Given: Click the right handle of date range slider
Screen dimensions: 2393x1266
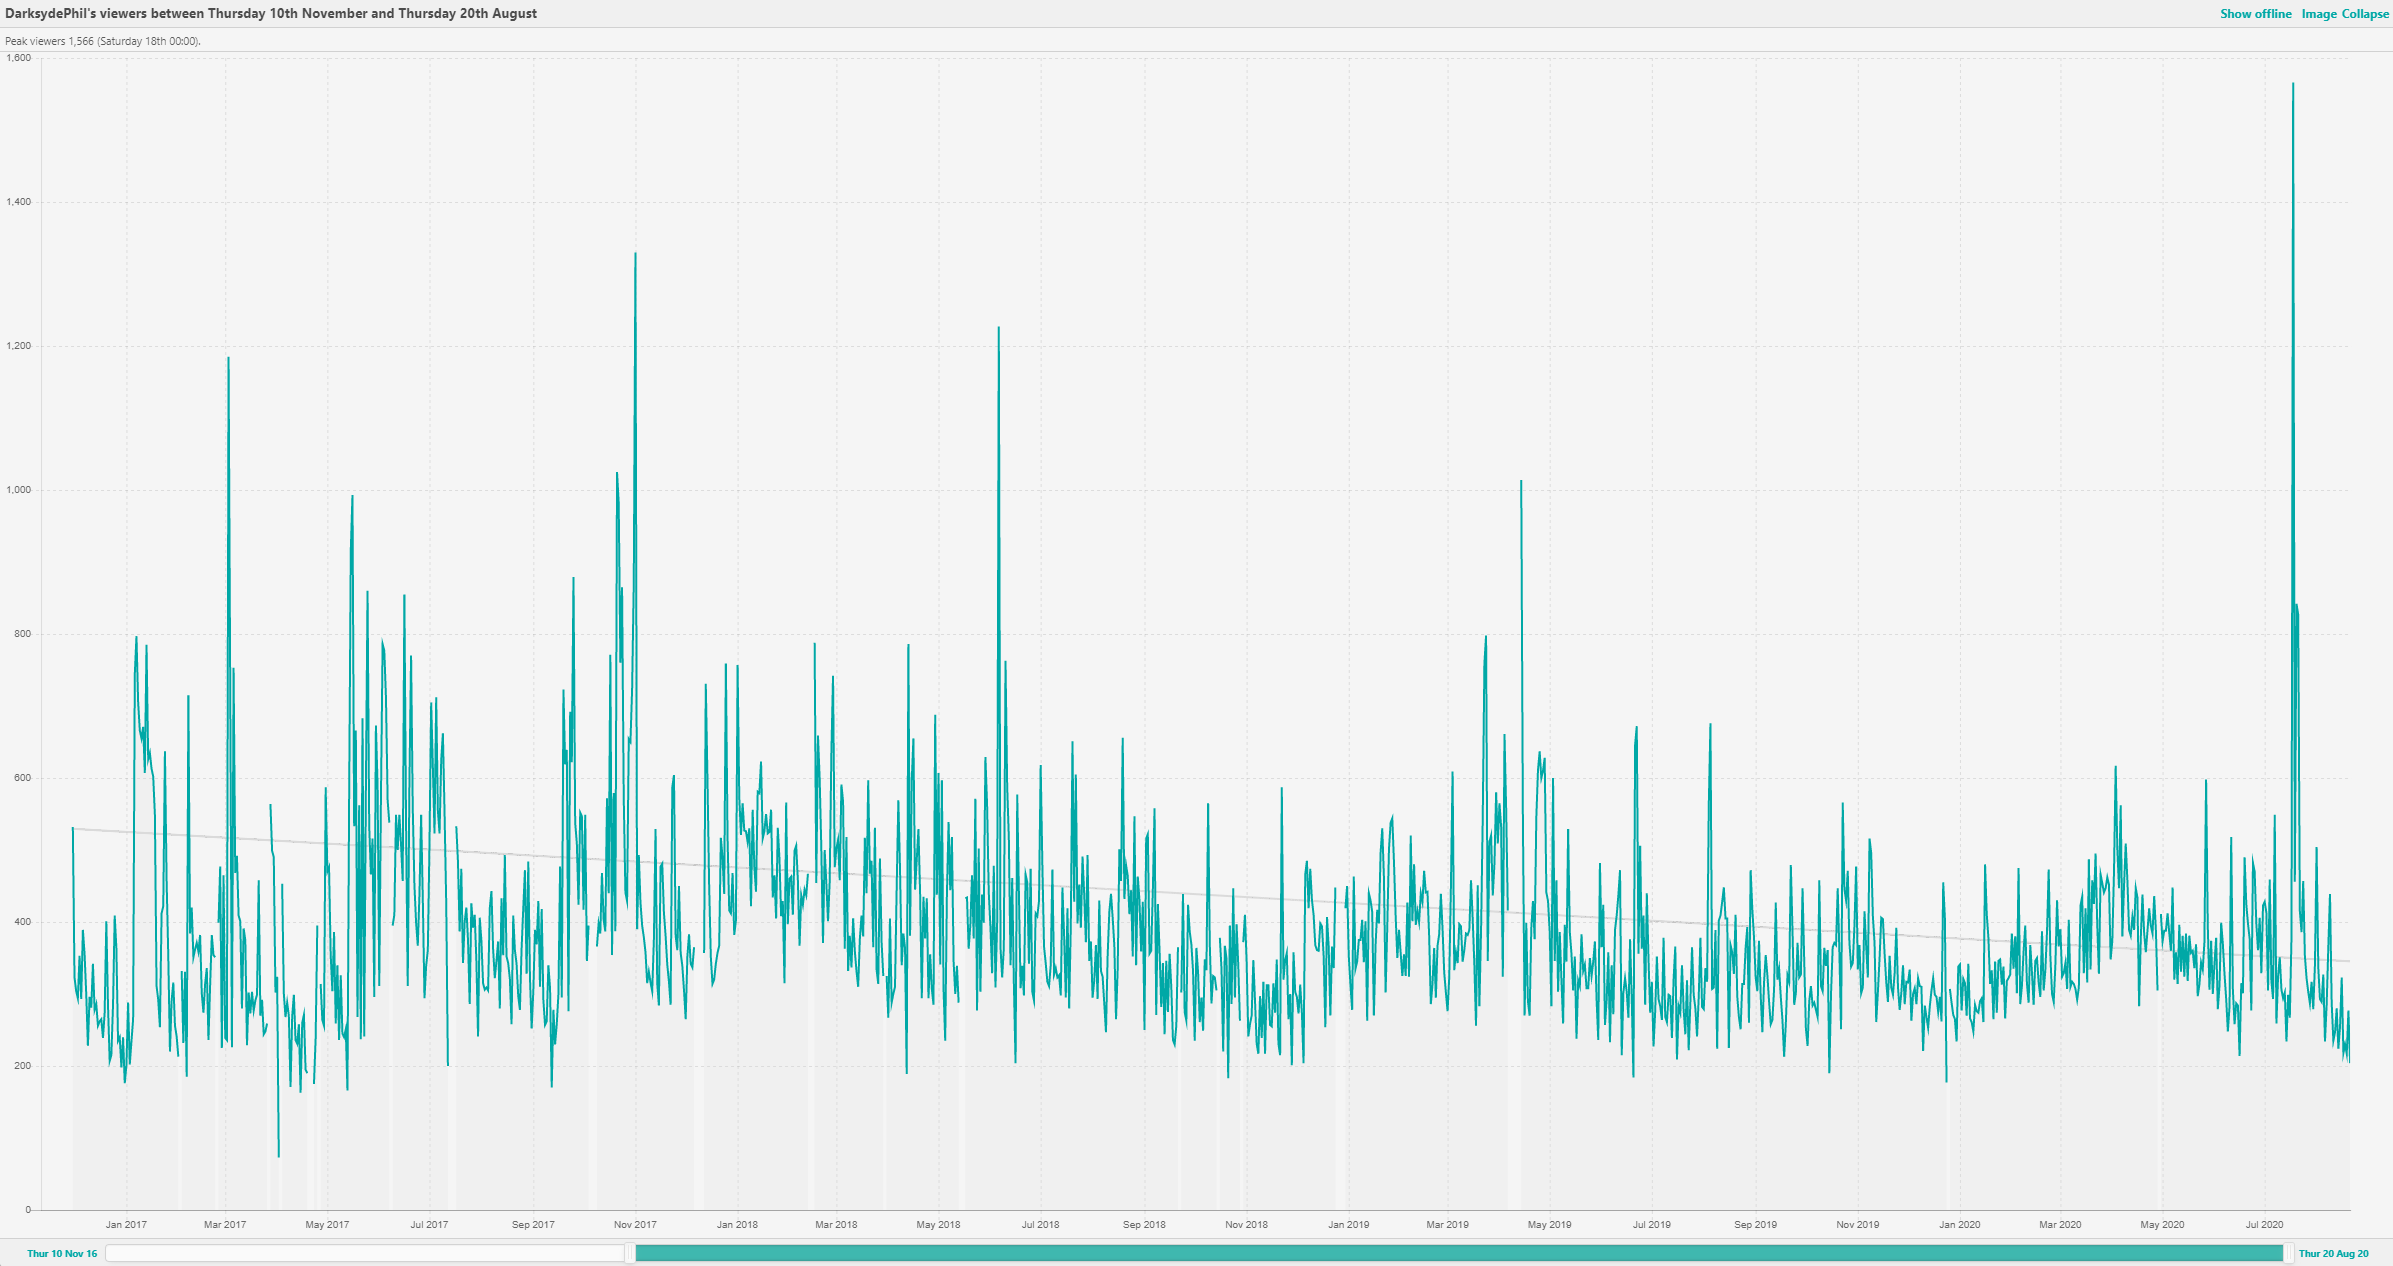Looking at the screenshot, I should pos(2289,1253).
